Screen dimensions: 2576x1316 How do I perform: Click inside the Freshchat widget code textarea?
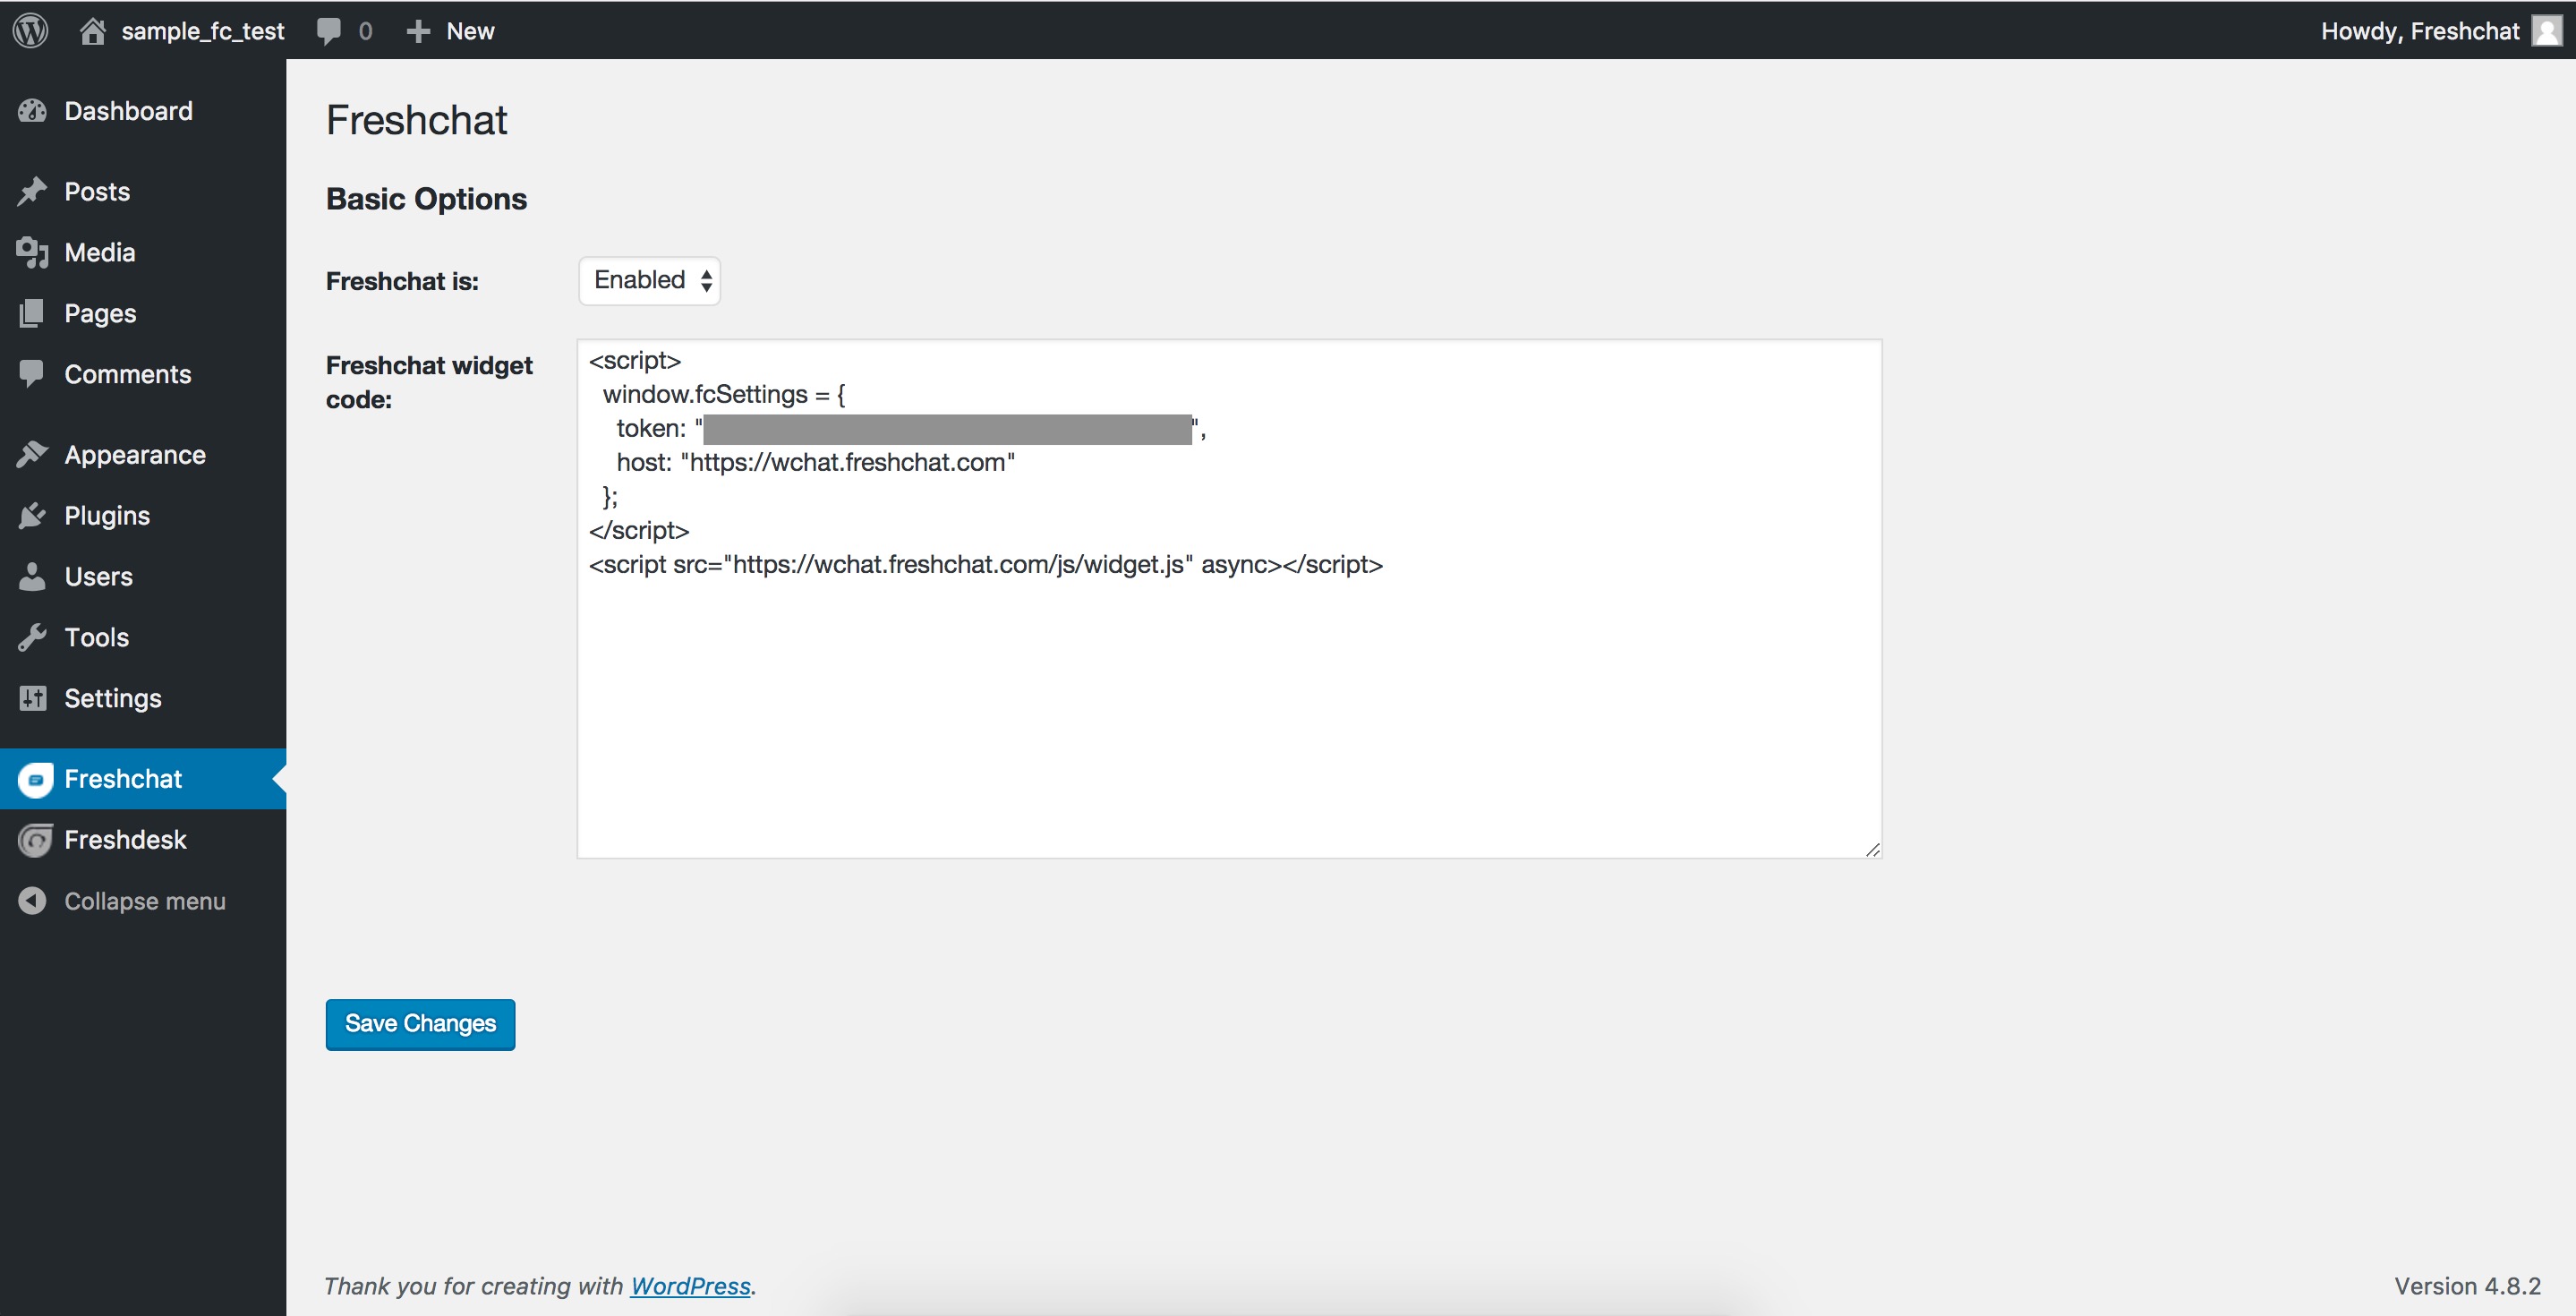[1228, 700]
